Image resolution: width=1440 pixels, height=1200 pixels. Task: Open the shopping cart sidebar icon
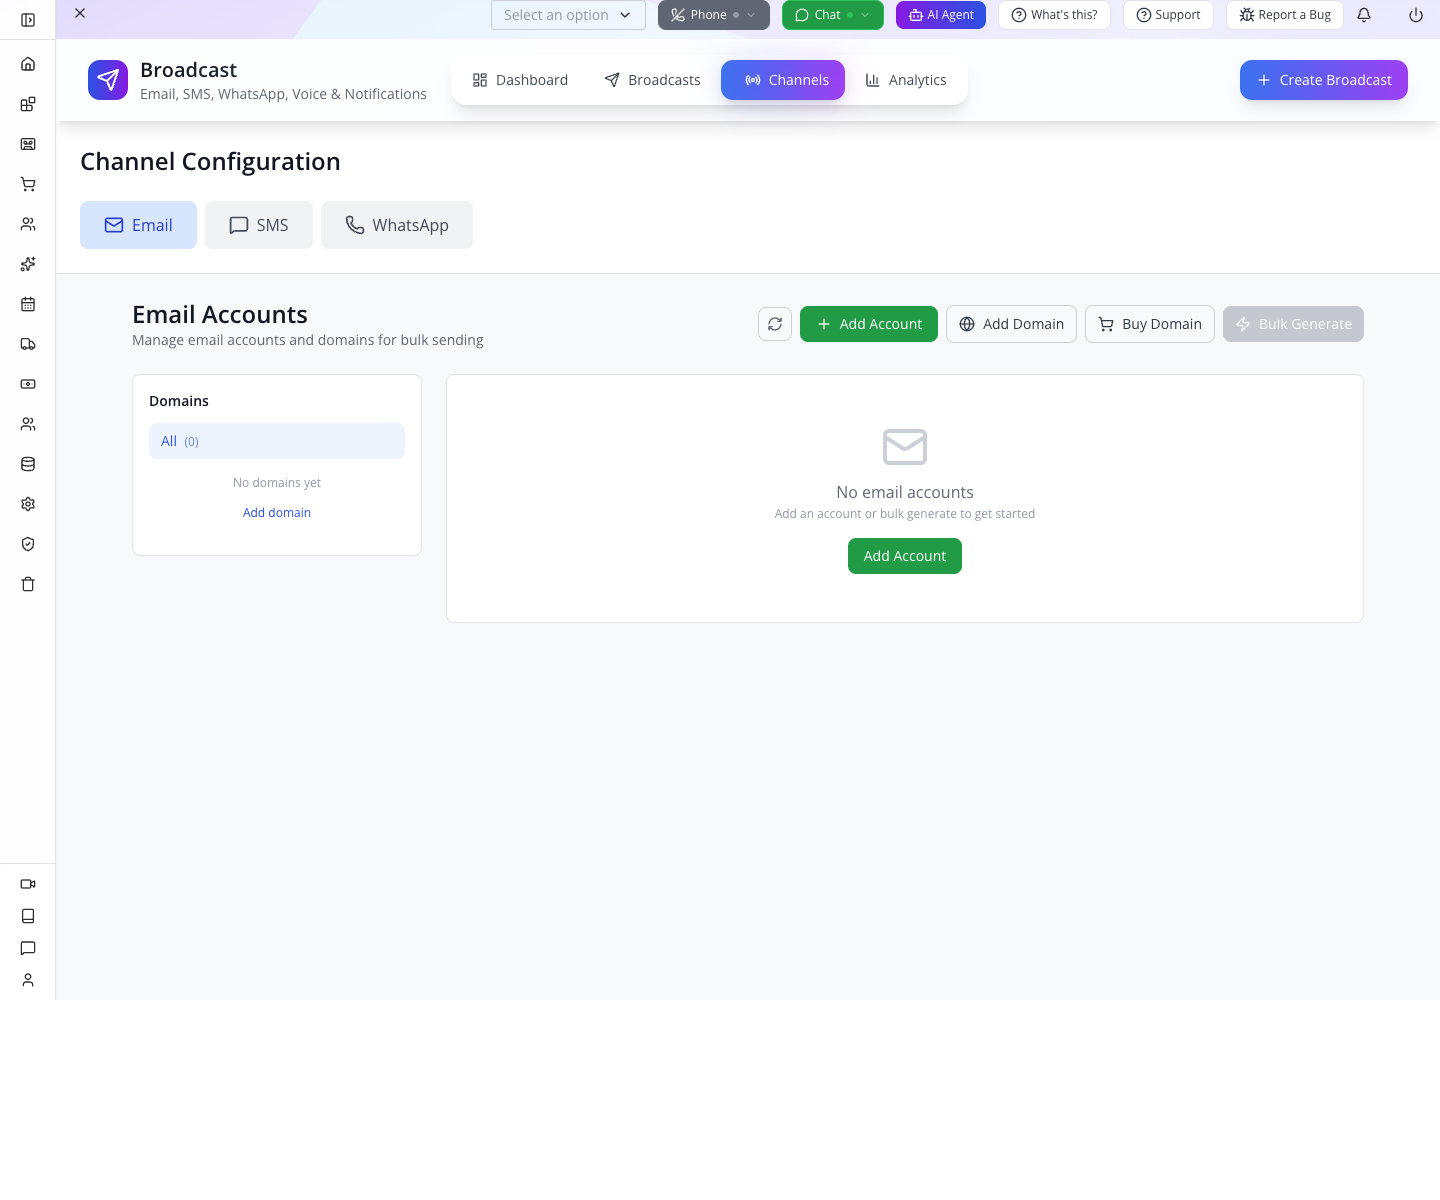pyautogui.click(x=28, y=184)
